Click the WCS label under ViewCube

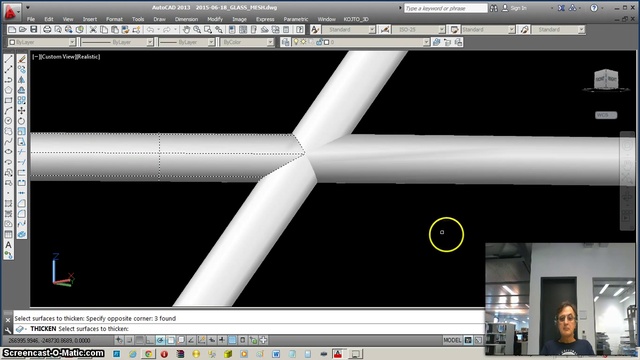[x=606, y=115]
